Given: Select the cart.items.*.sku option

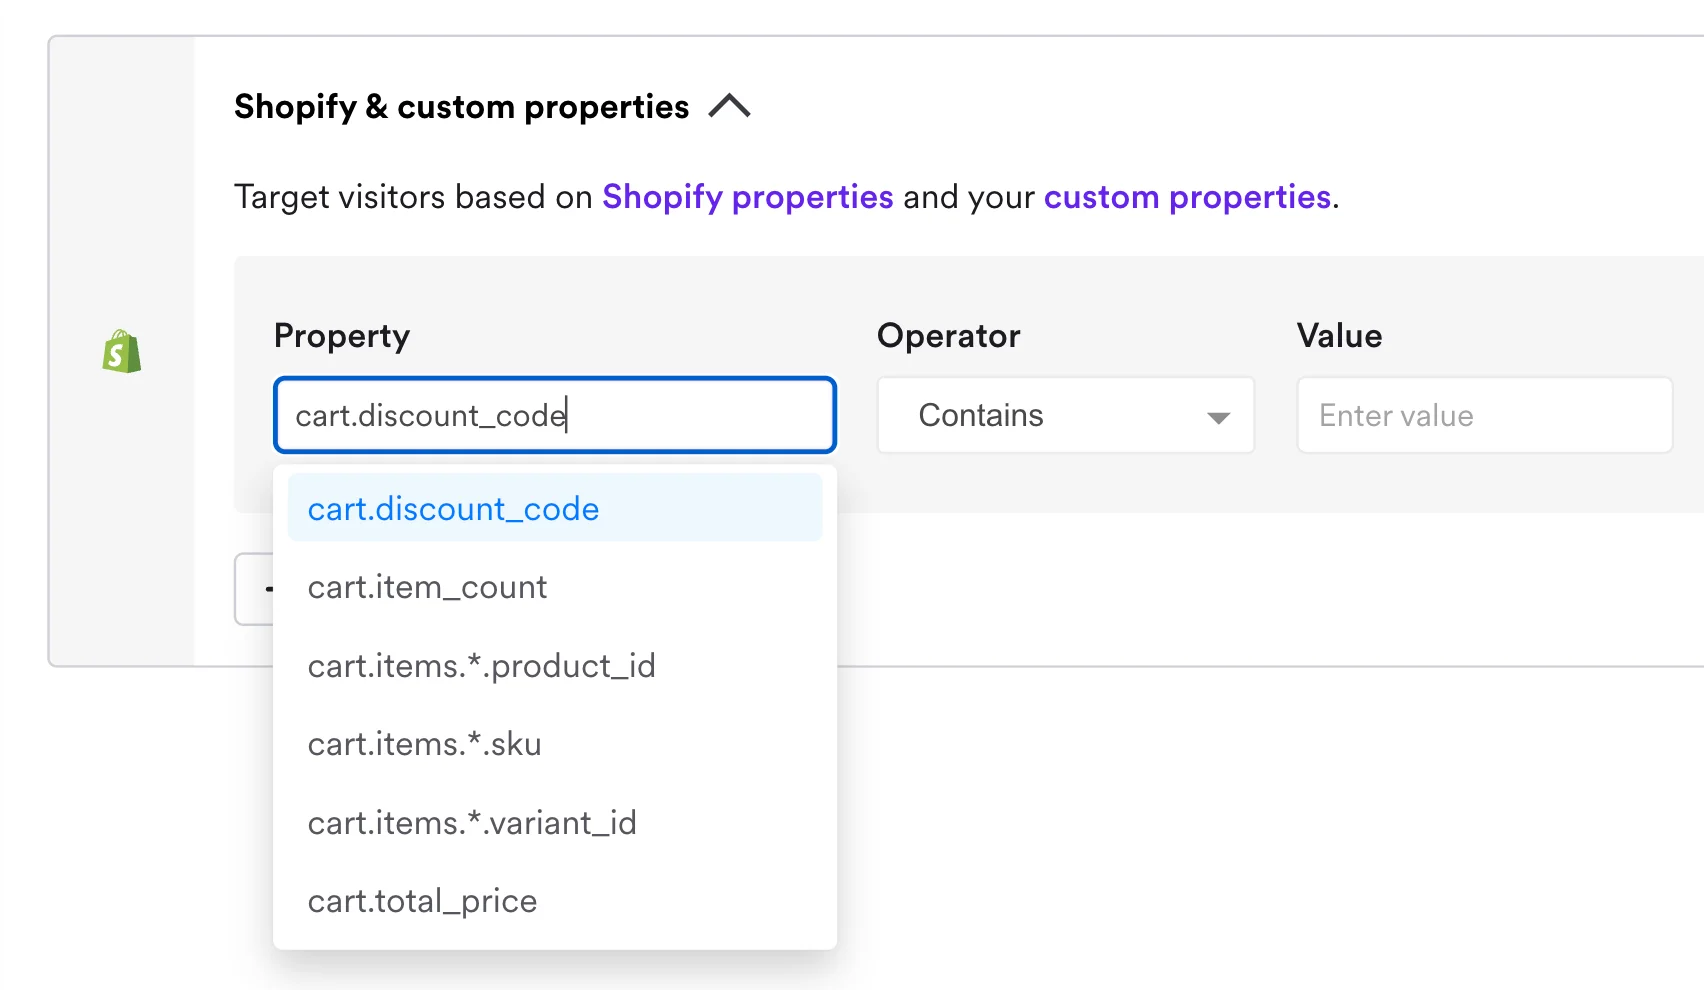Looking at the screenshot, I should click(x=424, y=744).
